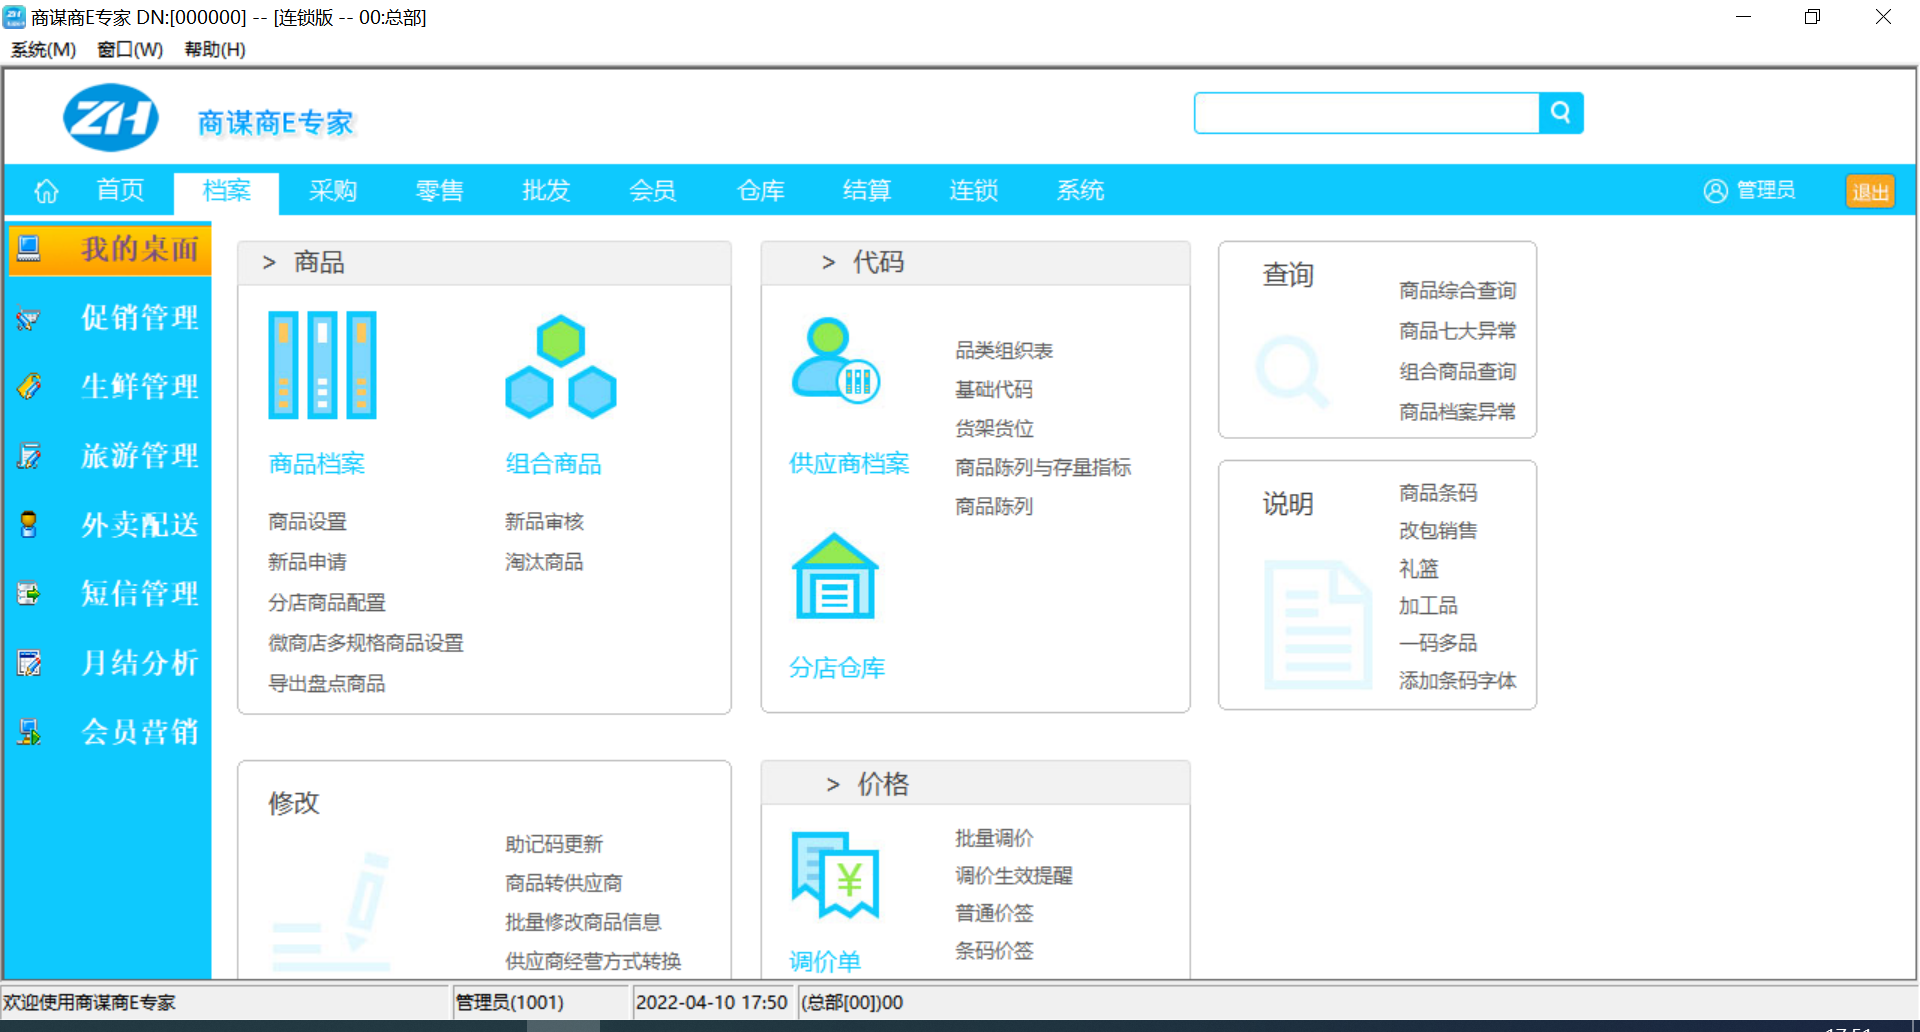The height and width of the screenshot is (1032, 1920).
Task: Click the search input field
Action: (1367, 113)
